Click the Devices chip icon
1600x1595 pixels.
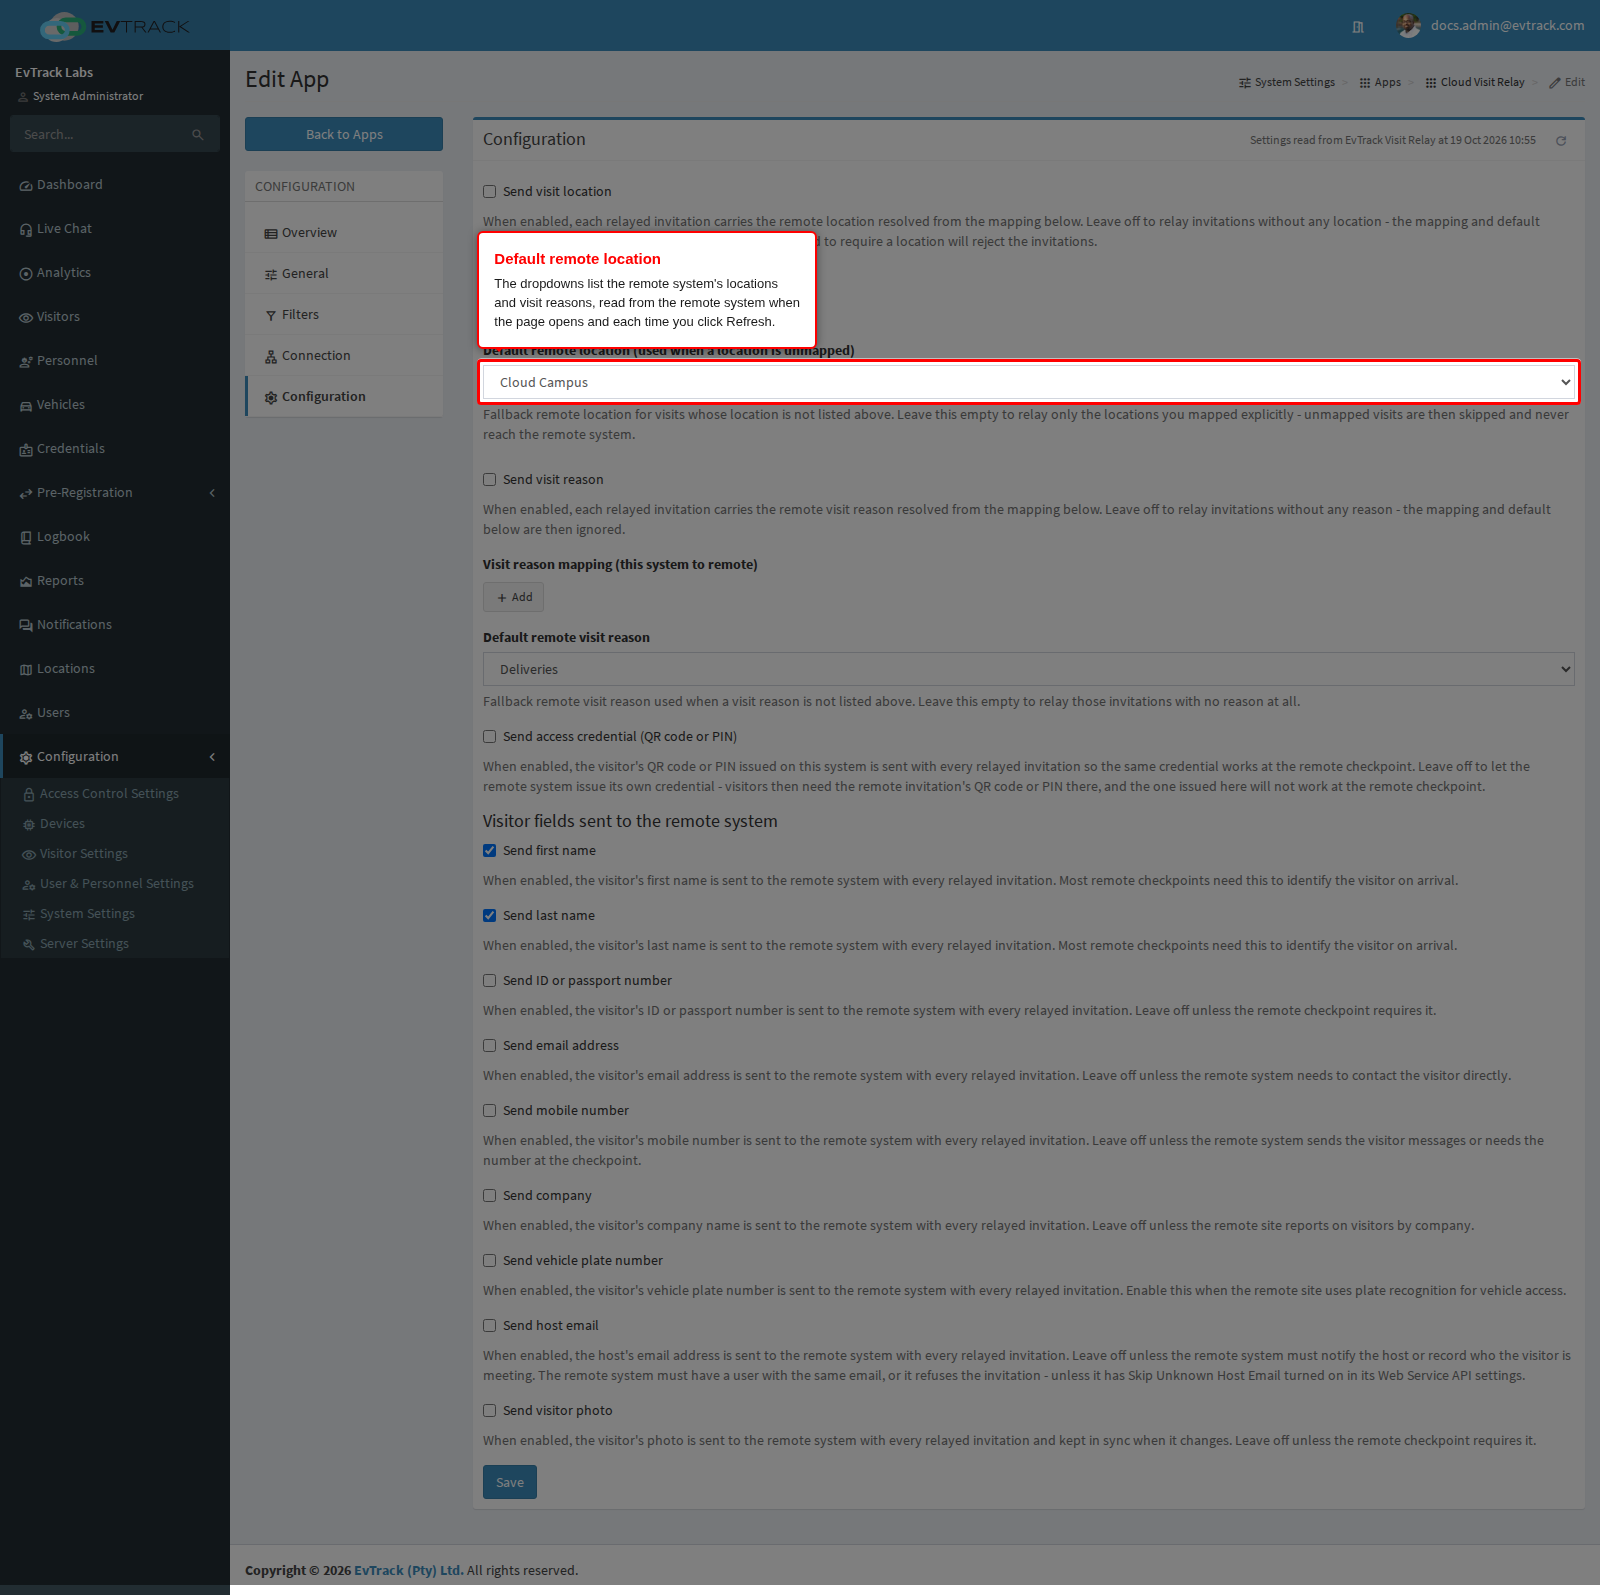pos(29,825)
